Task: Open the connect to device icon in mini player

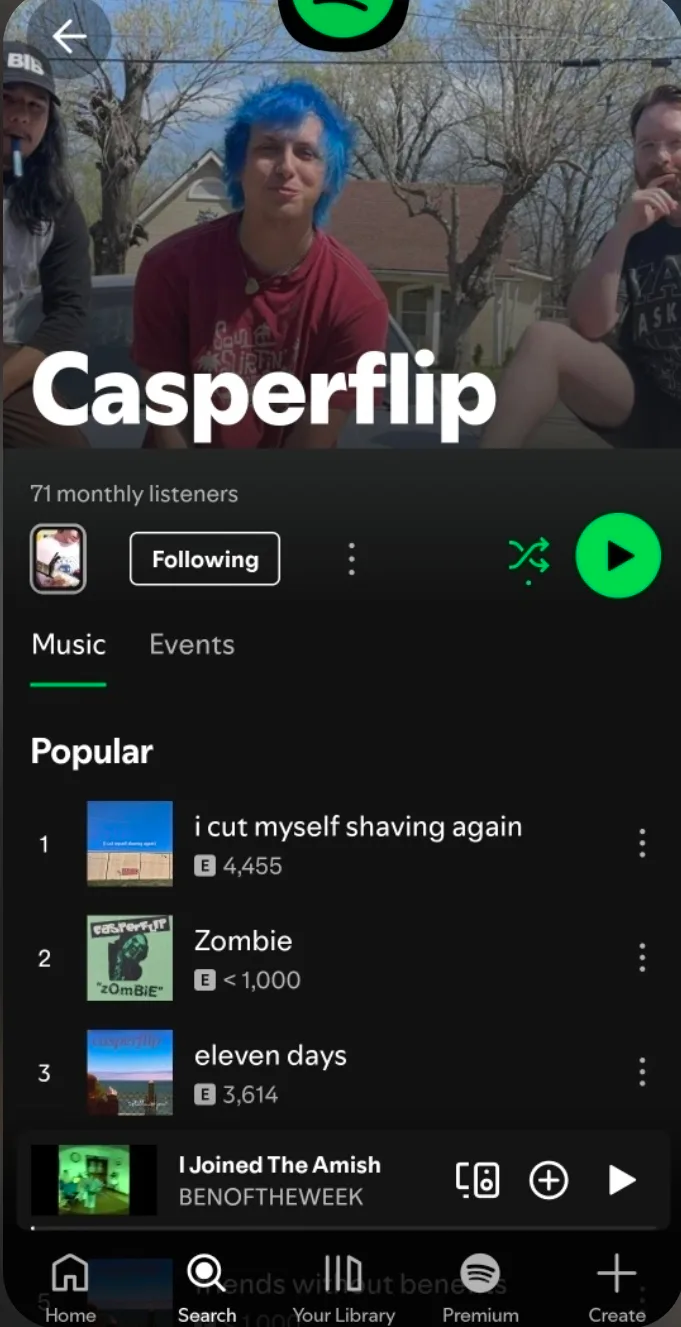Action: (478, 1180)
